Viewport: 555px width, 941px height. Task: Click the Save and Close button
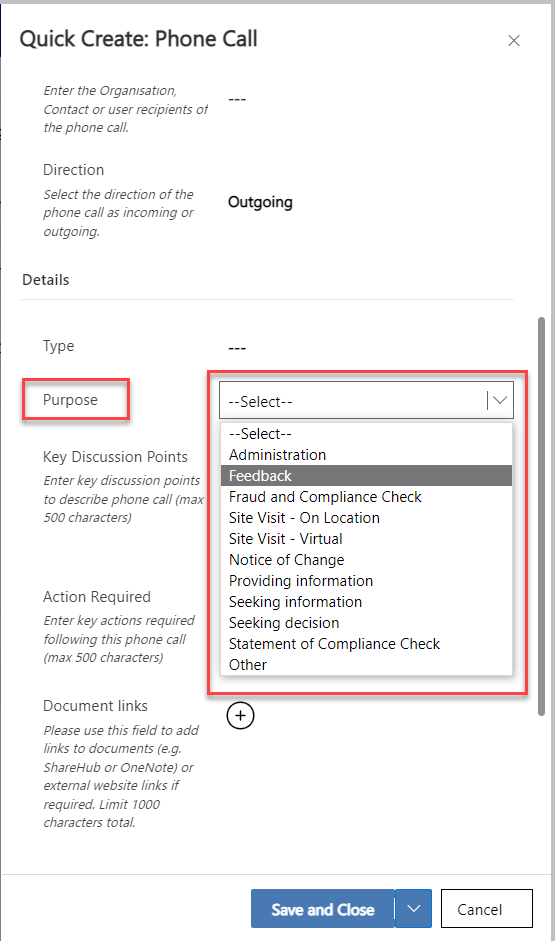tap(323, 909)
